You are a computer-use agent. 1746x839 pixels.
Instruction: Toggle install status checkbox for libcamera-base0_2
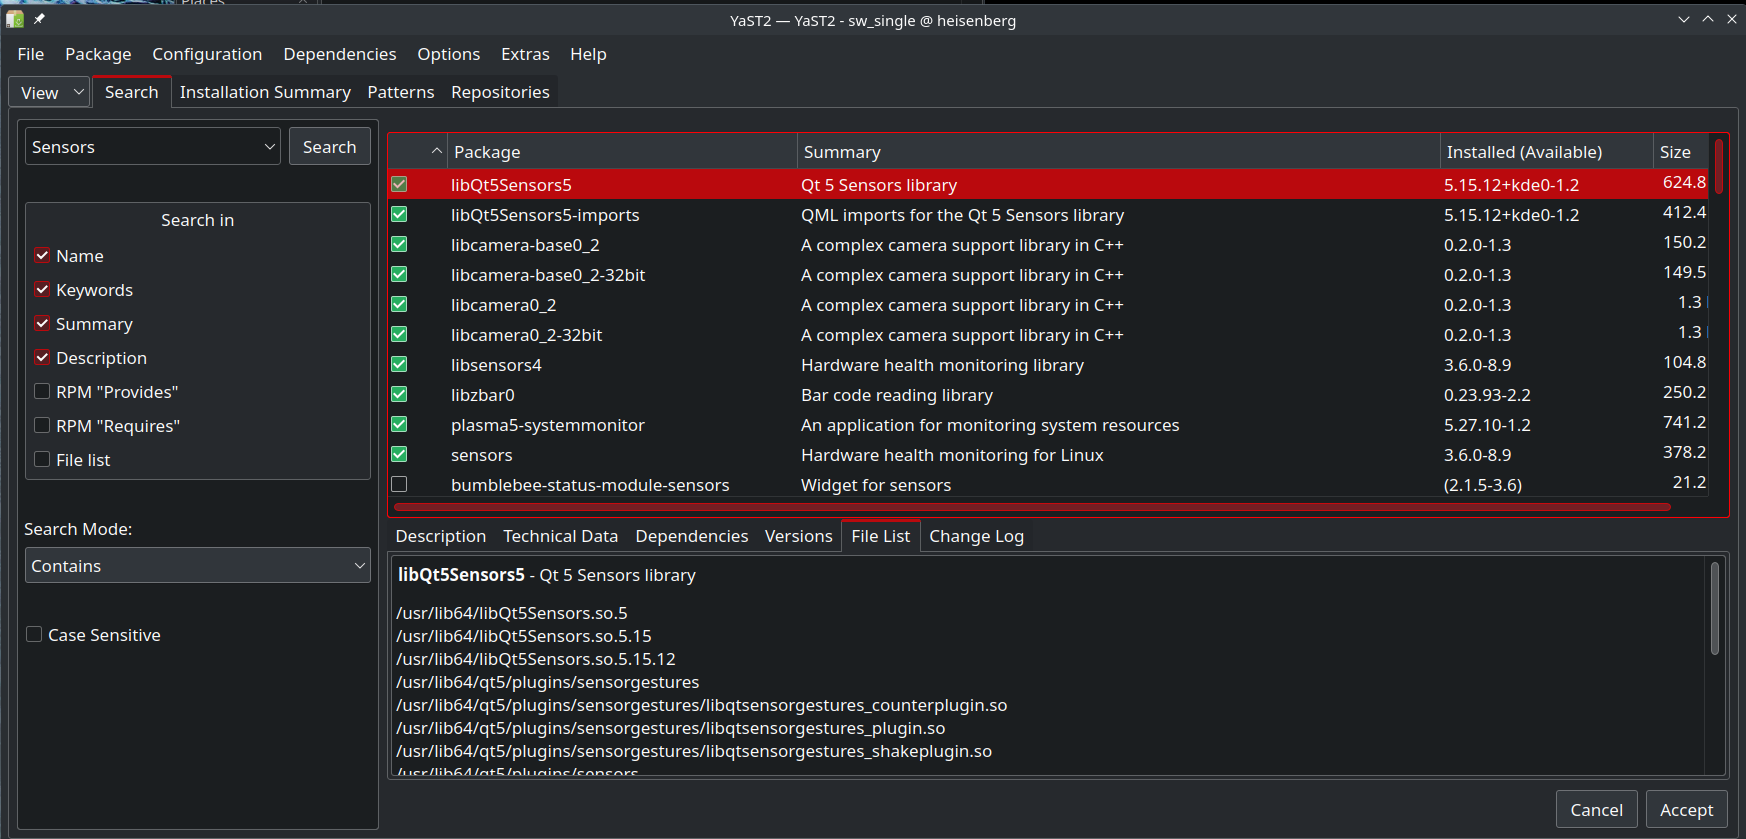pos(399,244)
